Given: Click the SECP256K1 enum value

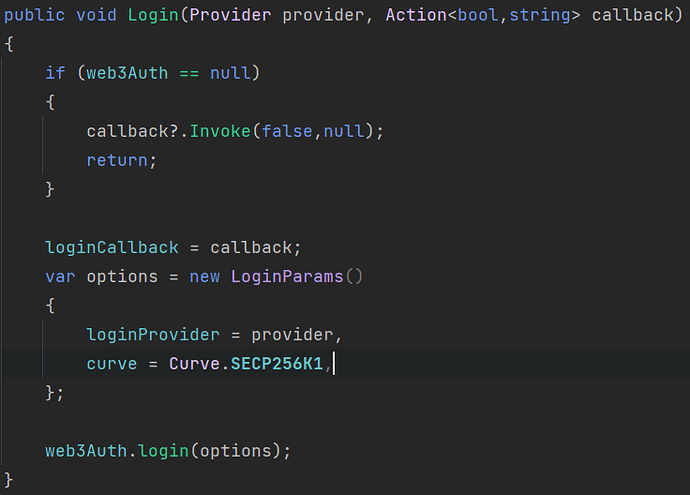Looking at the screenshot, I should 277,363.
